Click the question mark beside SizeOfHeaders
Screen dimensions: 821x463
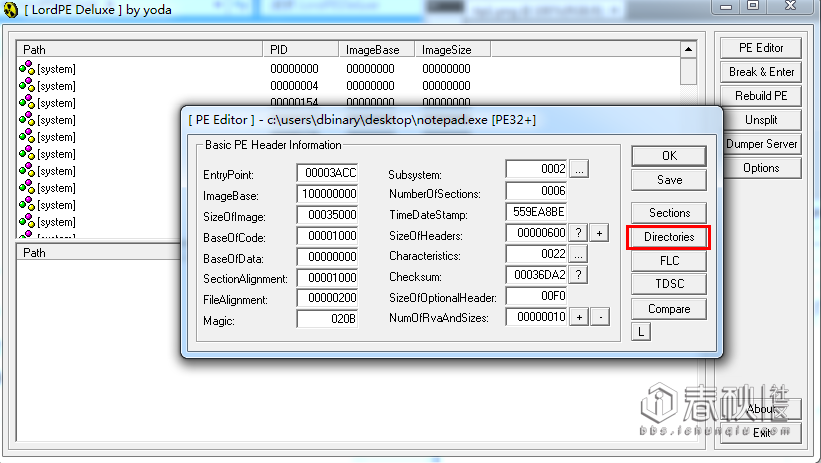578,233
